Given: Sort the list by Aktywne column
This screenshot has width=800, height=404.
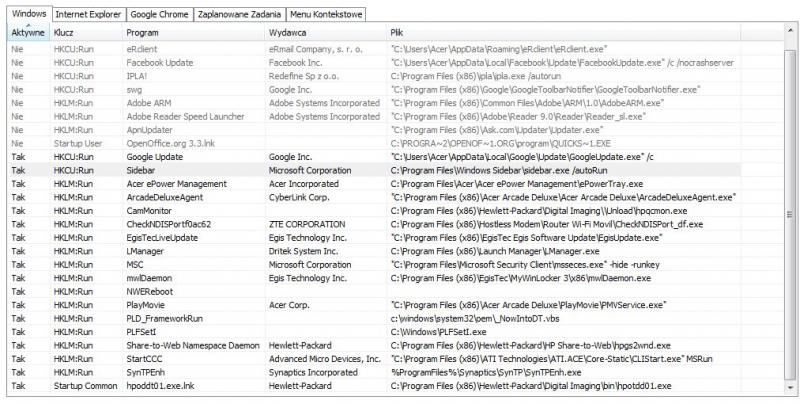Looking at the screenshot, I should click(27, 33).
